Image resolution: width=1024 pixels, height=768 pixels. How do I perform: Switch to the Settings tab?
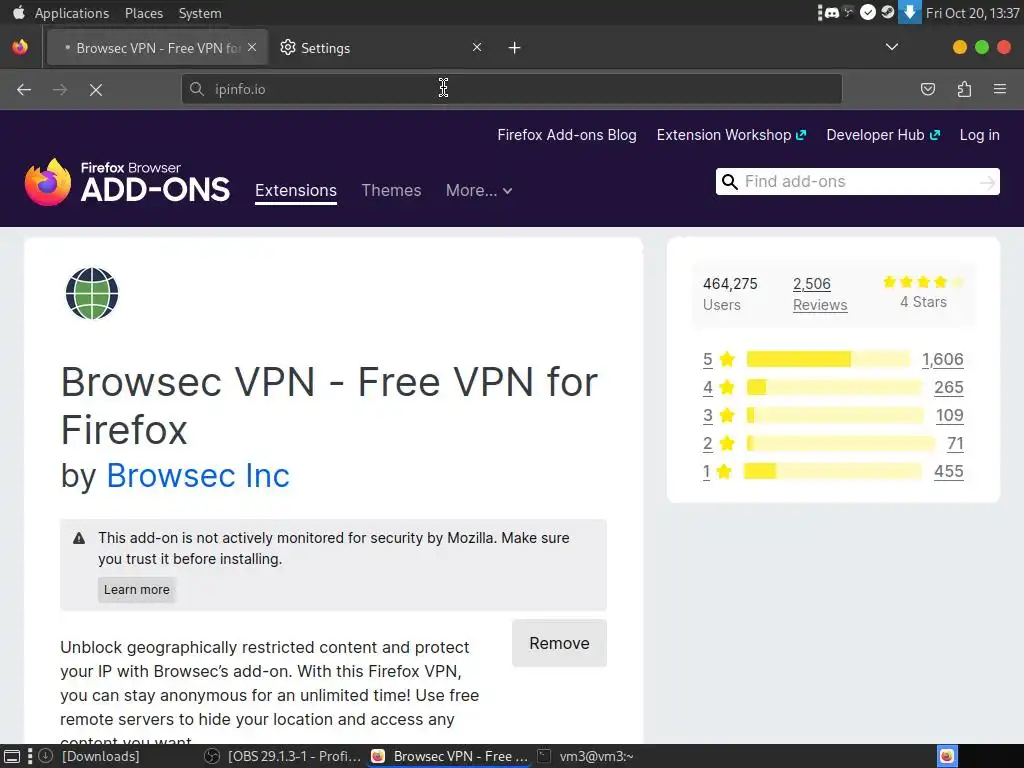point(379,48)
